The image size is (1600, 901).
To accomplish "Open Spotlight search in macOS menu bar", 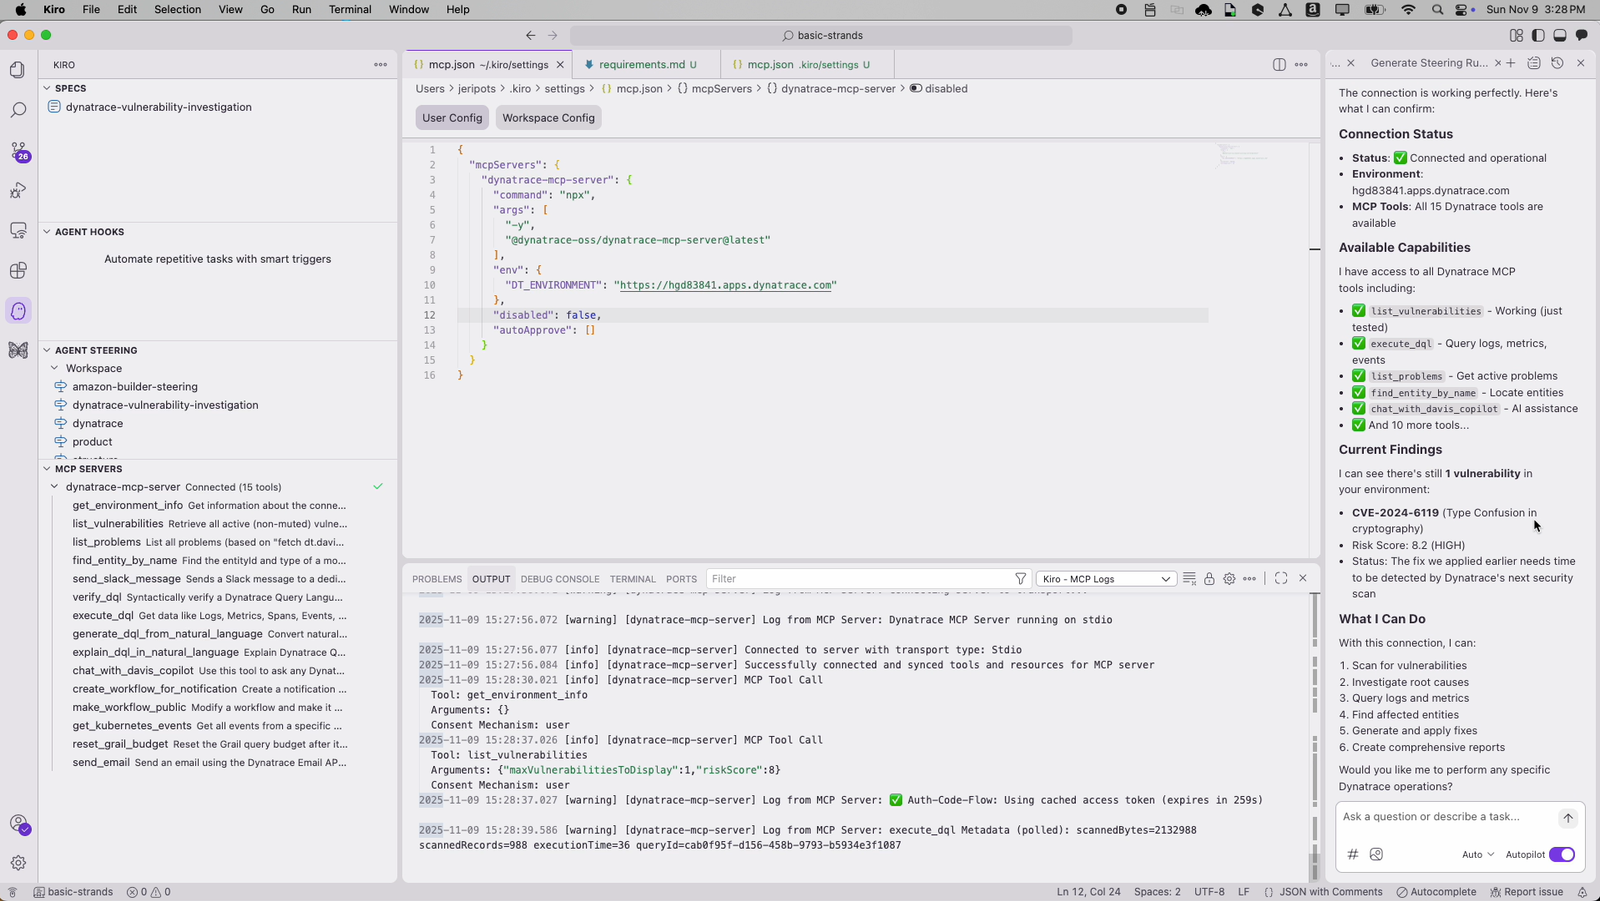I will tap(1437, 9).
